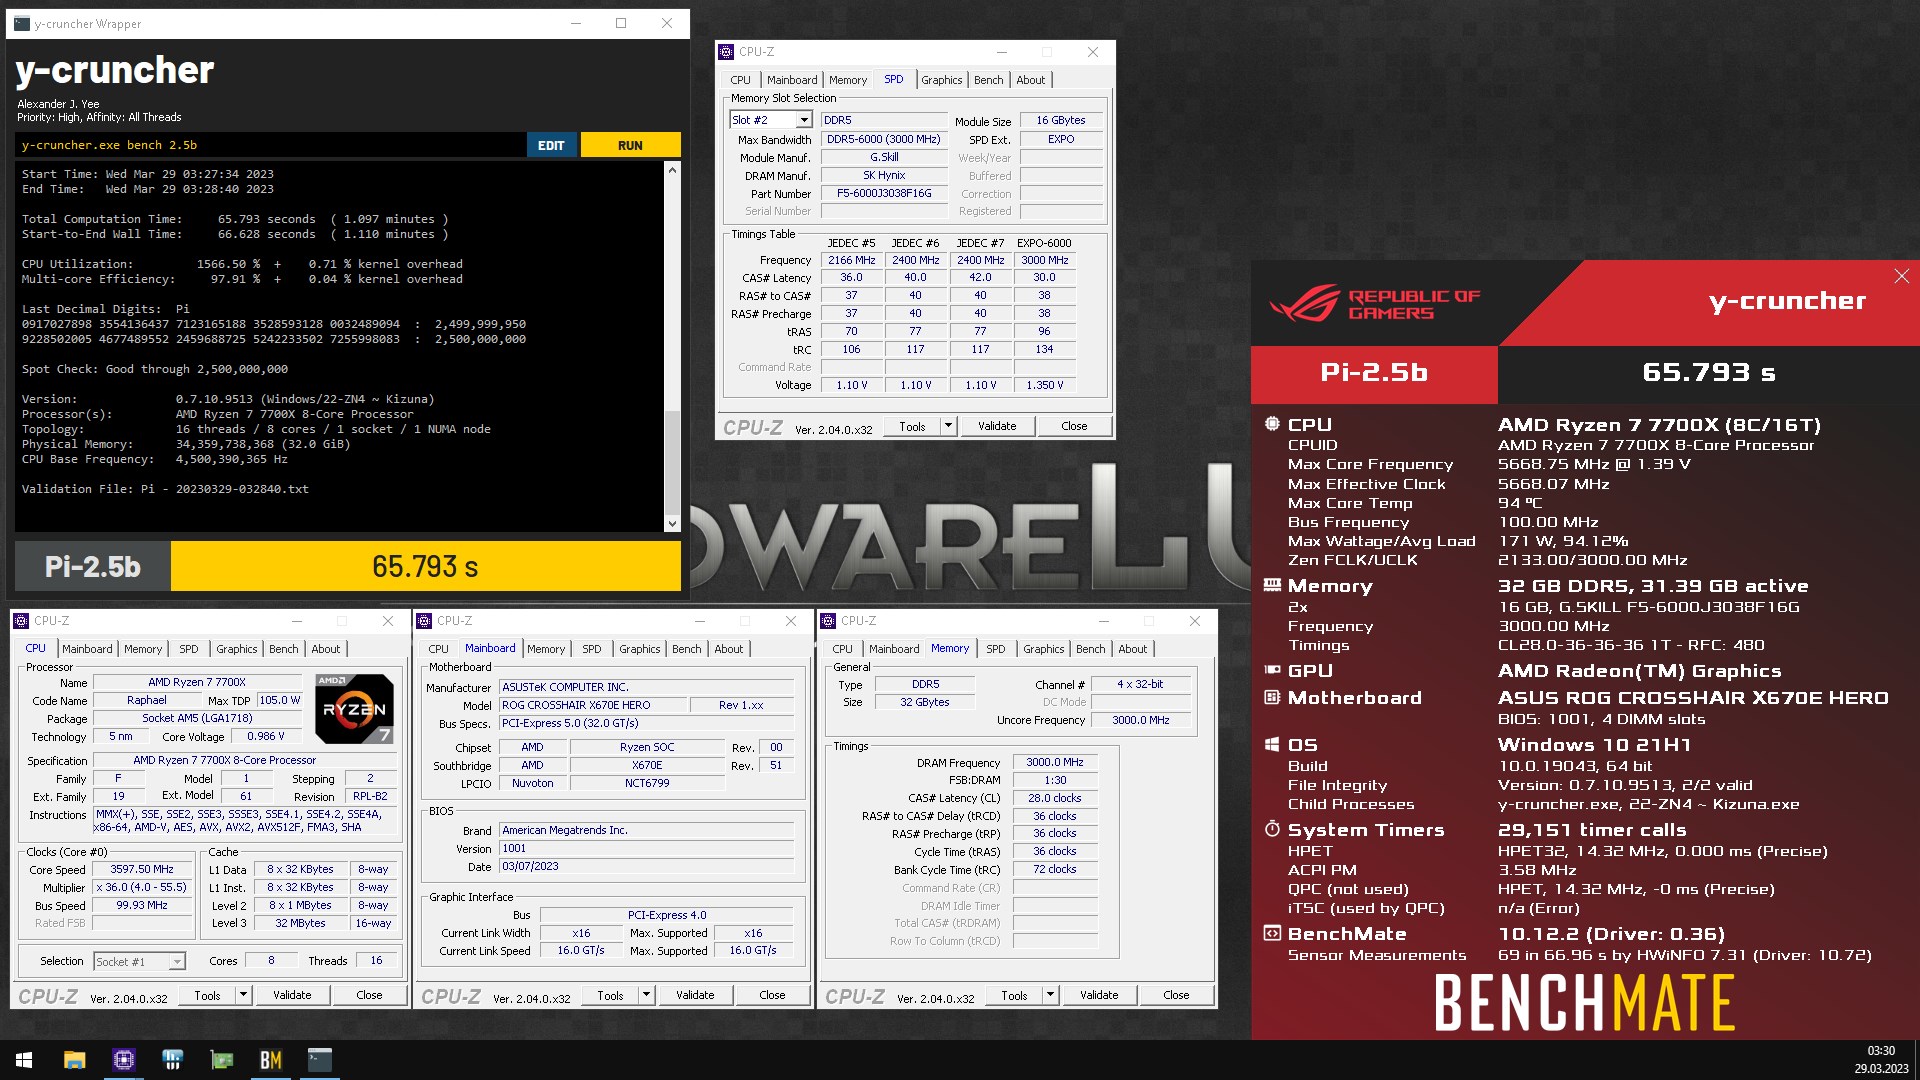Click the CPU-Z CPU window title icon
The image size is (1920, 1080).
(22, 621)
